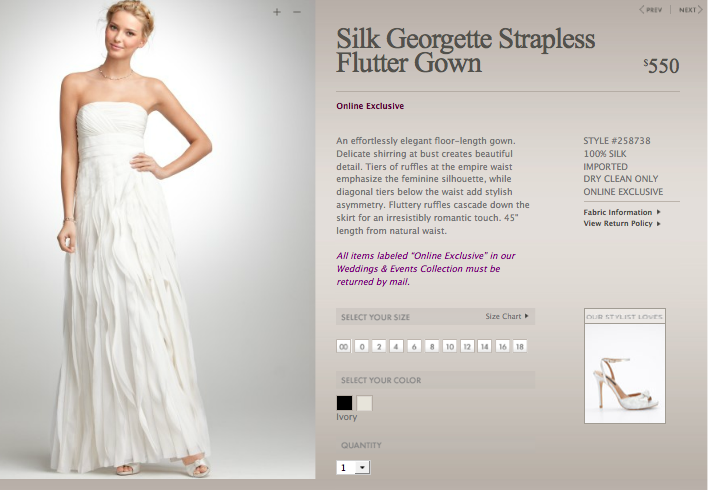Choose size 4
Viewport: 708px width, 490px height.
[x=396, y=346]
